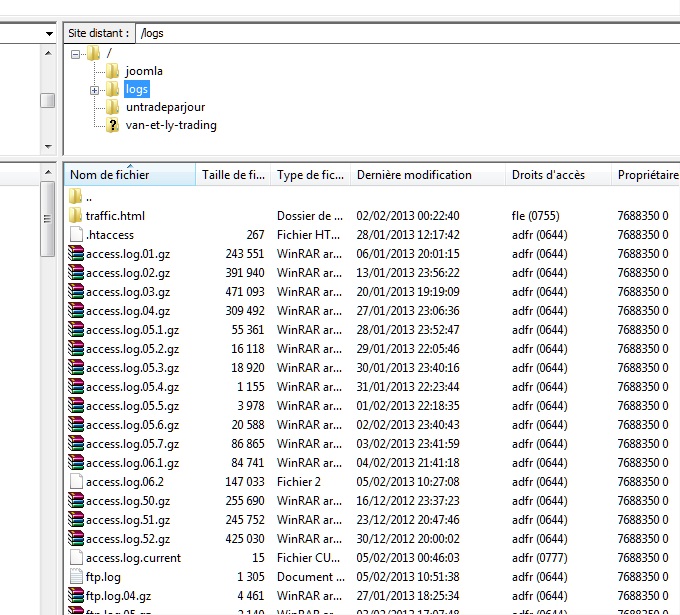Click the WinRAR icon of access.log.01.gz
Viewport: 680px width, 615px height.
click(77, 254)
